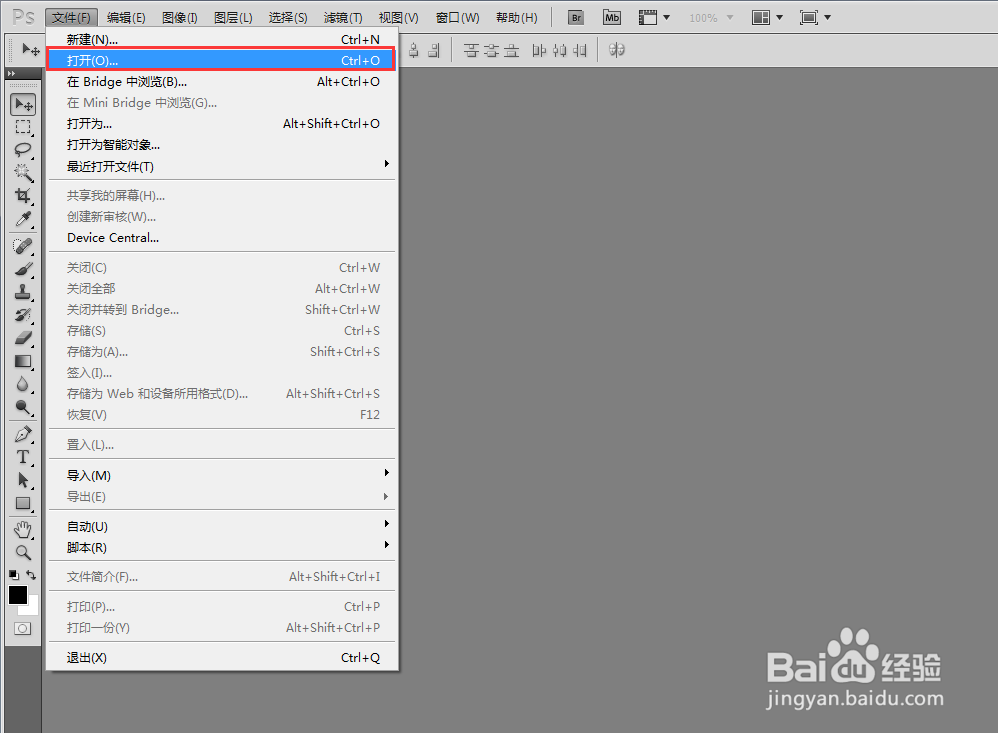Choose 打开为... menu item

pyautogui.click(x=221, y=123)
